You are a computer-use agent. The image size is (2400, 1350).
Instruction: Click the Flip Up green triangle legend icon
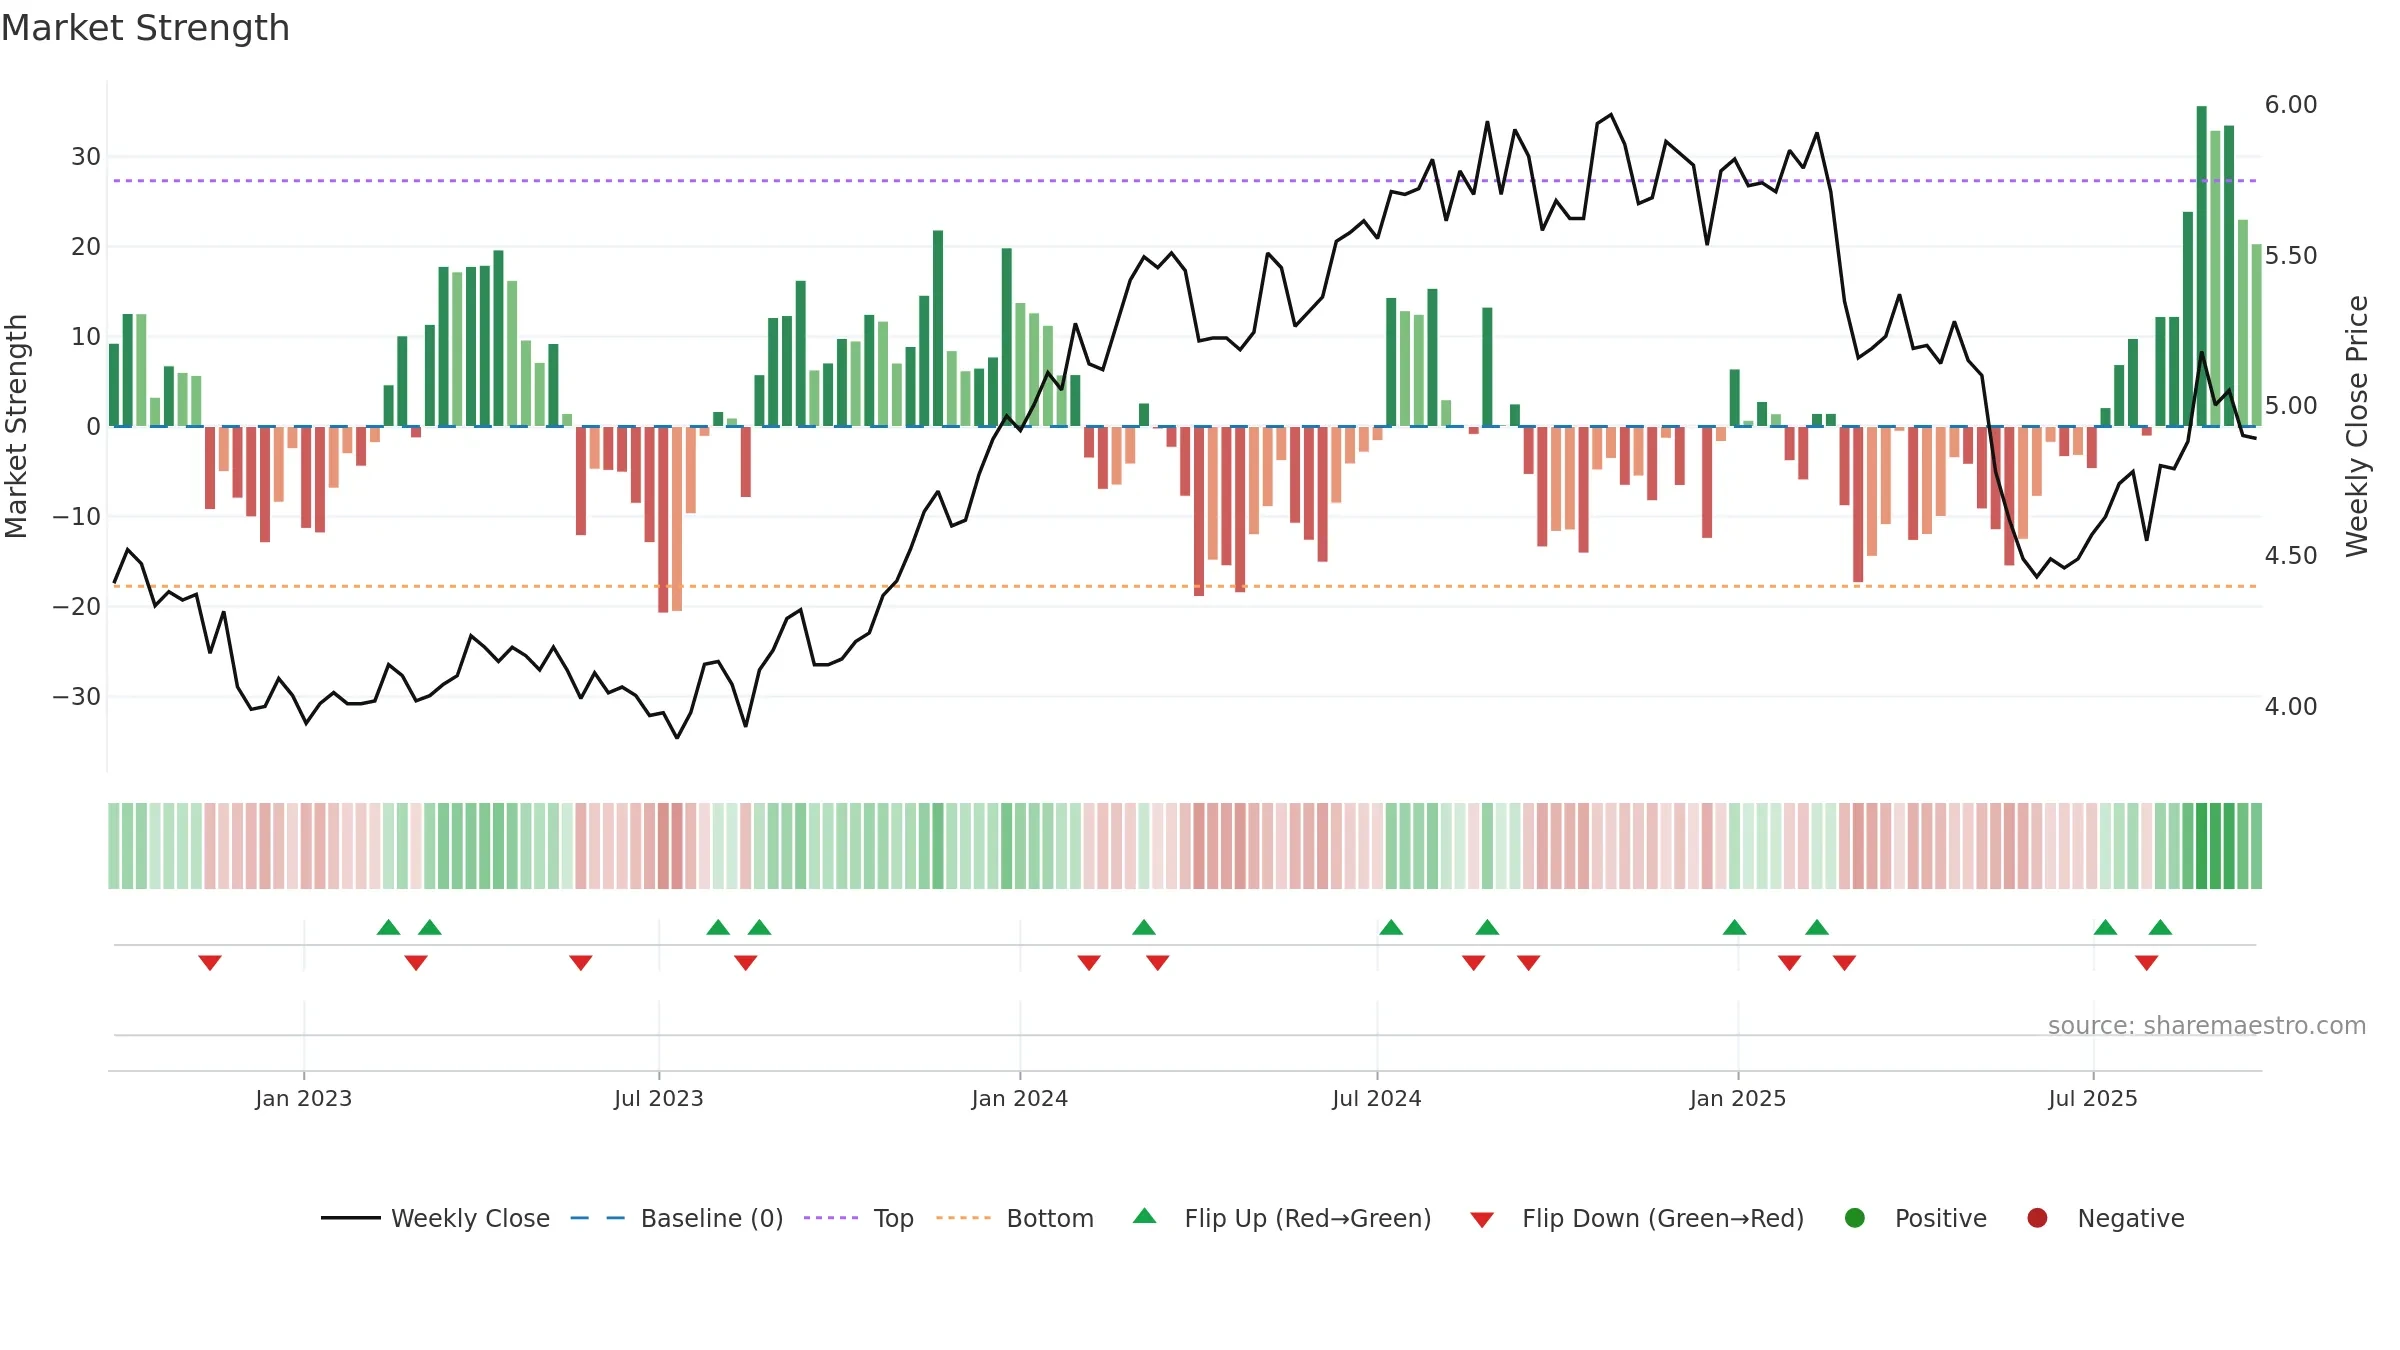[x=1145, y=1216]
